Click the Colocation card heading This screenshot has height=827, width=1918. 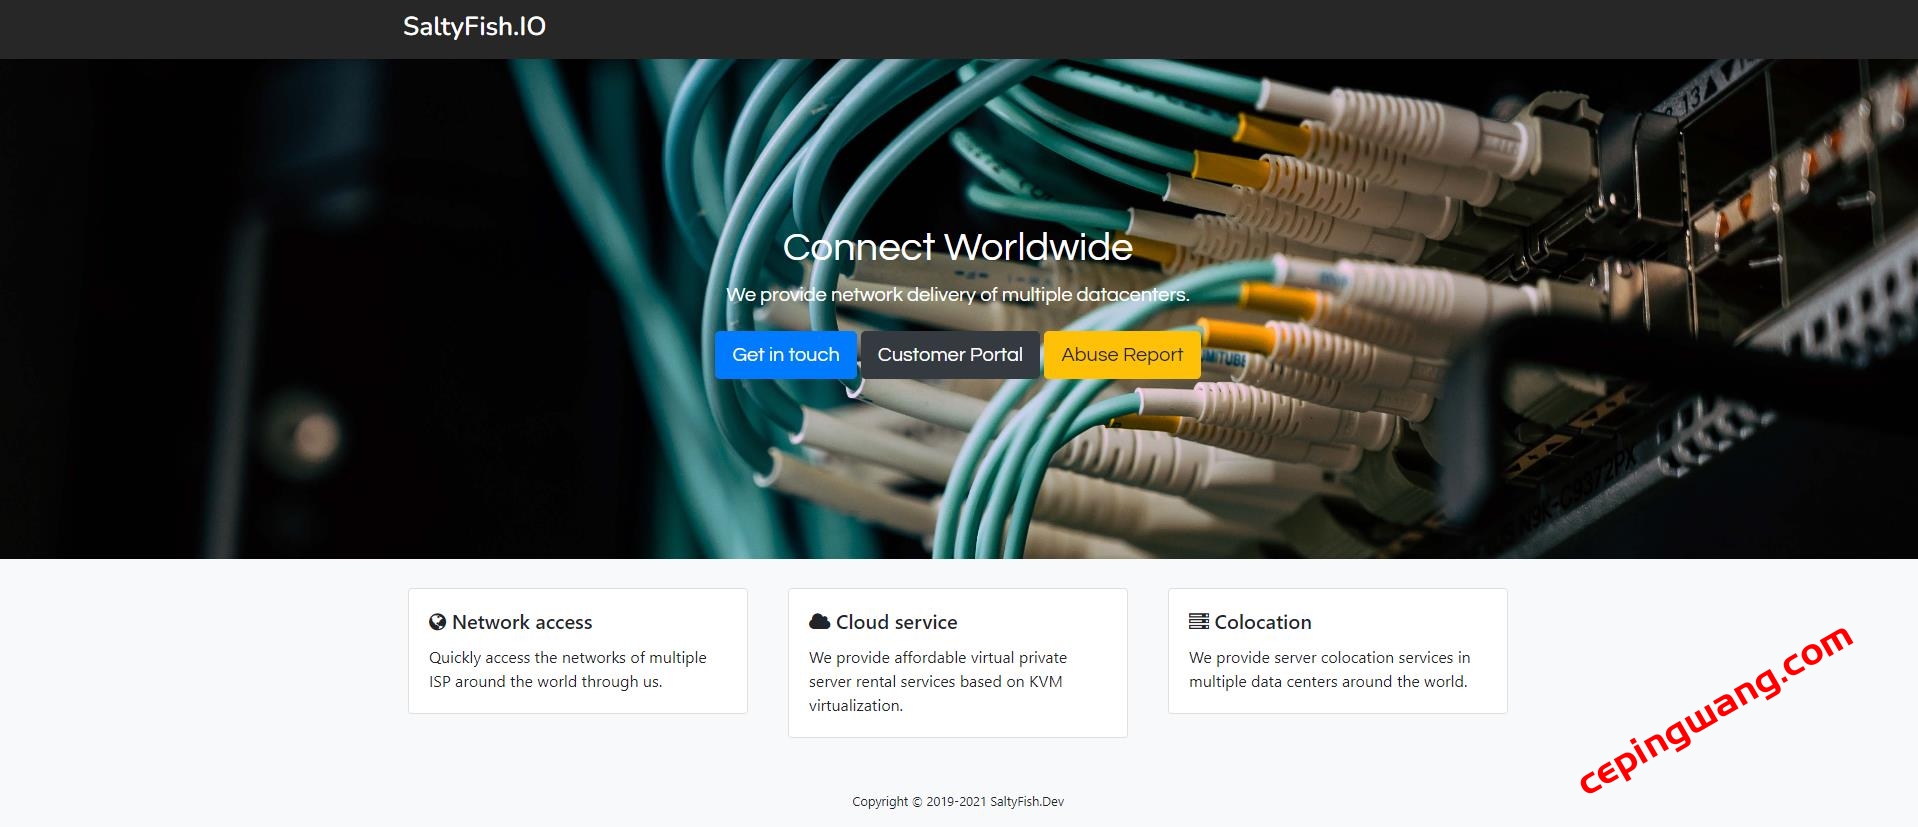[1262, 622]
